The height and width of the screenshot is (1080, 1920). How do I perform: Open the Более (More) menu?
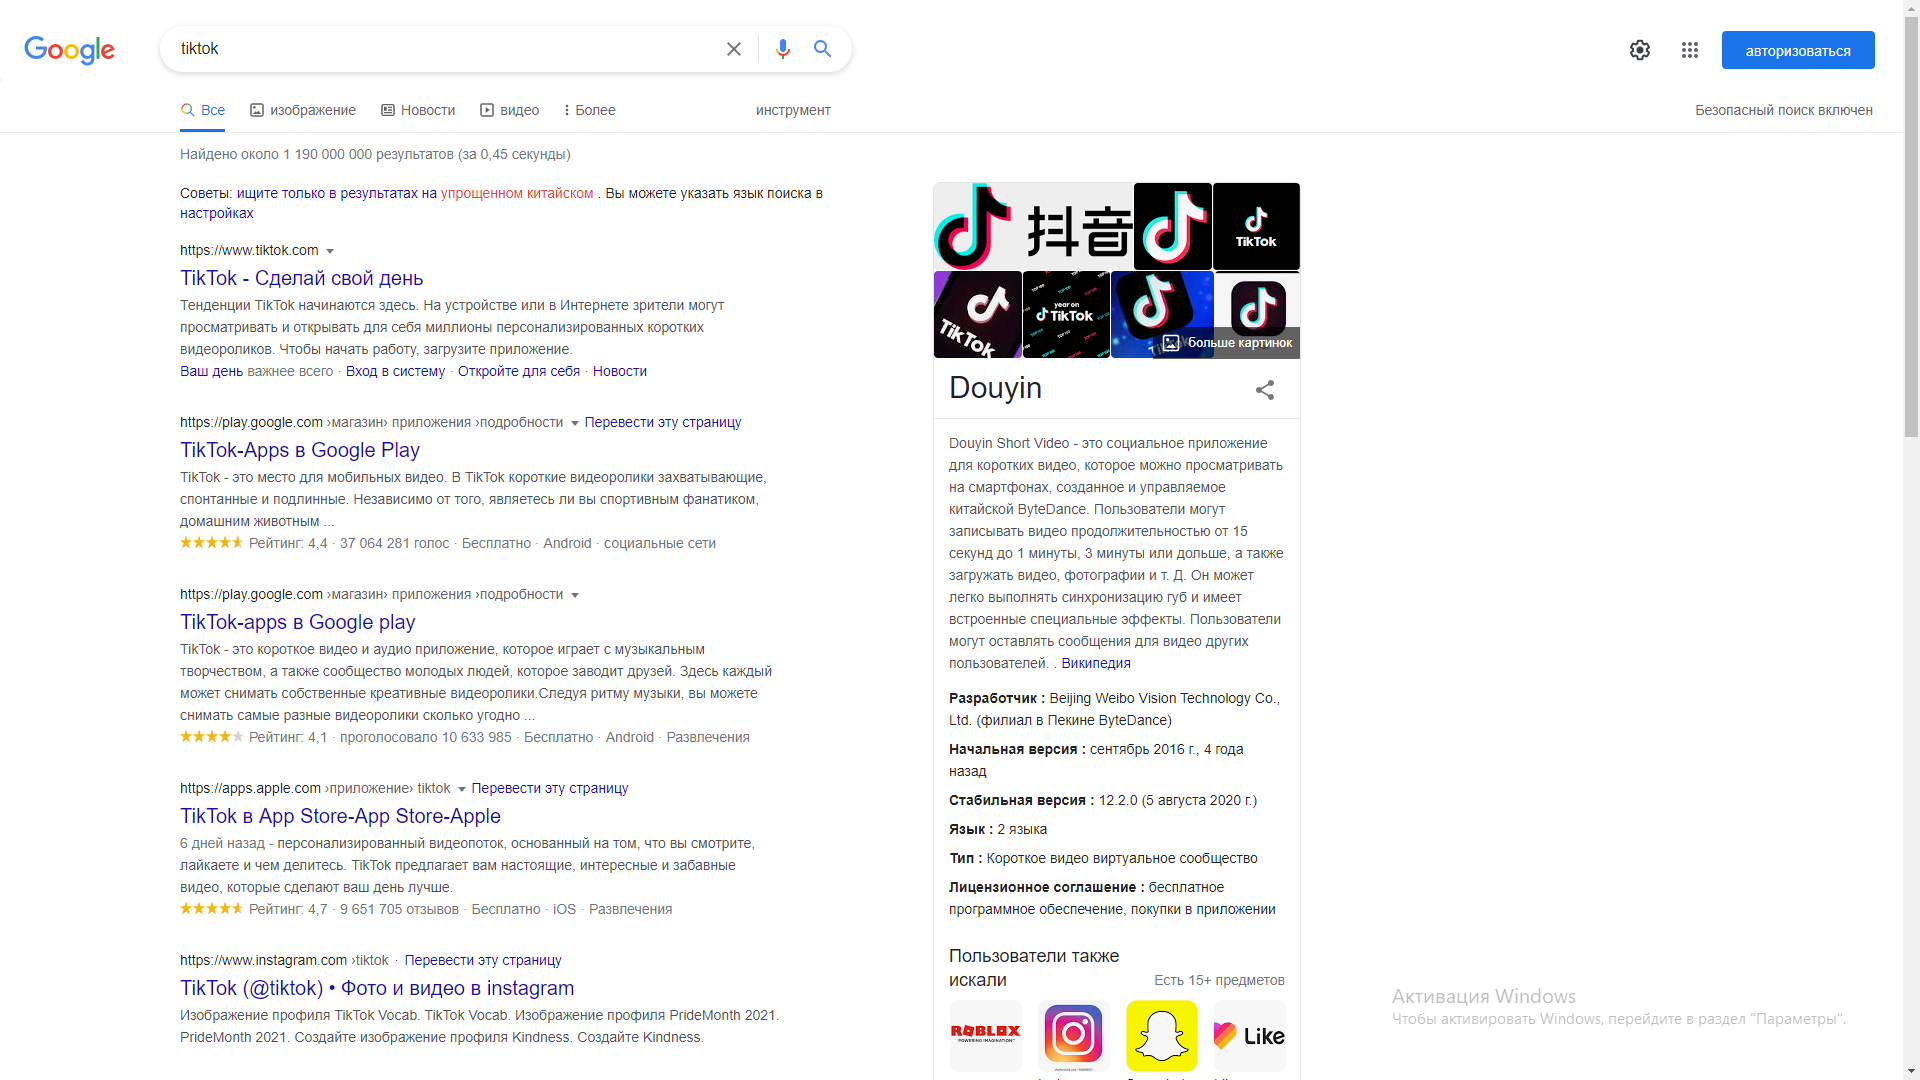(x=590, y=110)
